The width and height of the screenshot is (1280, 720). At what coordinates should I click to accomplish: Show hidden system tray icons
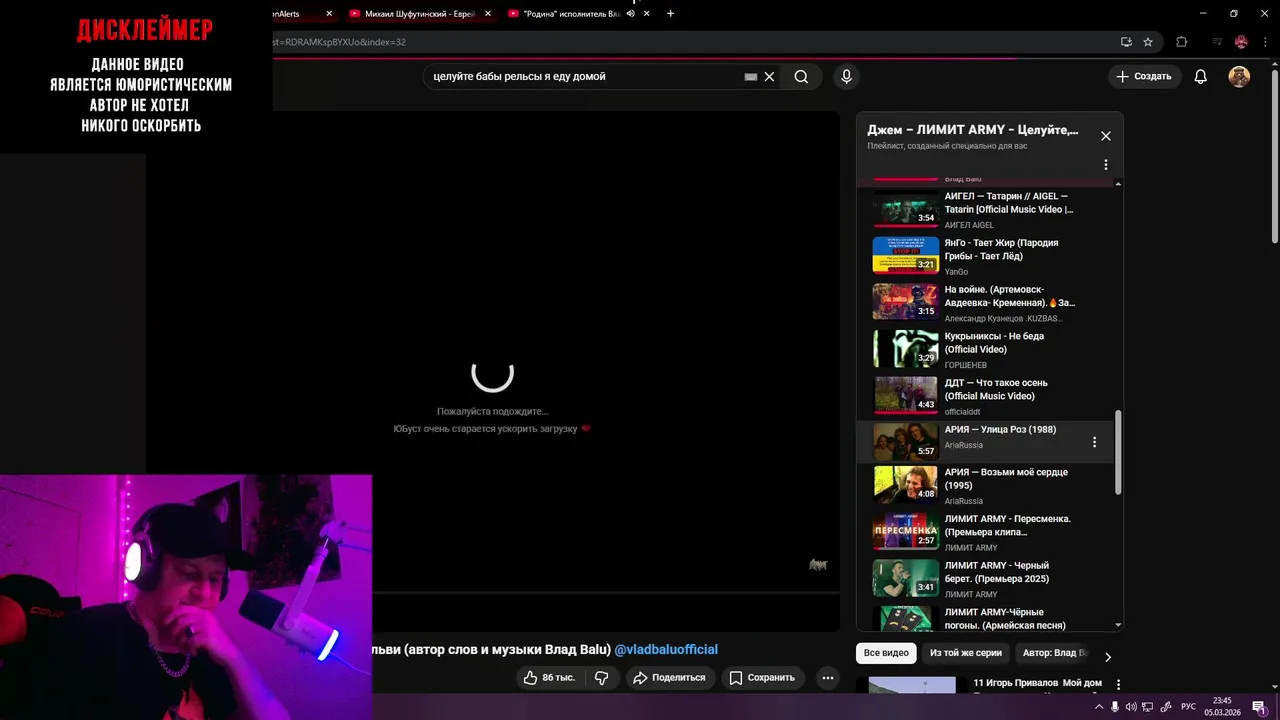[1099, 707]
